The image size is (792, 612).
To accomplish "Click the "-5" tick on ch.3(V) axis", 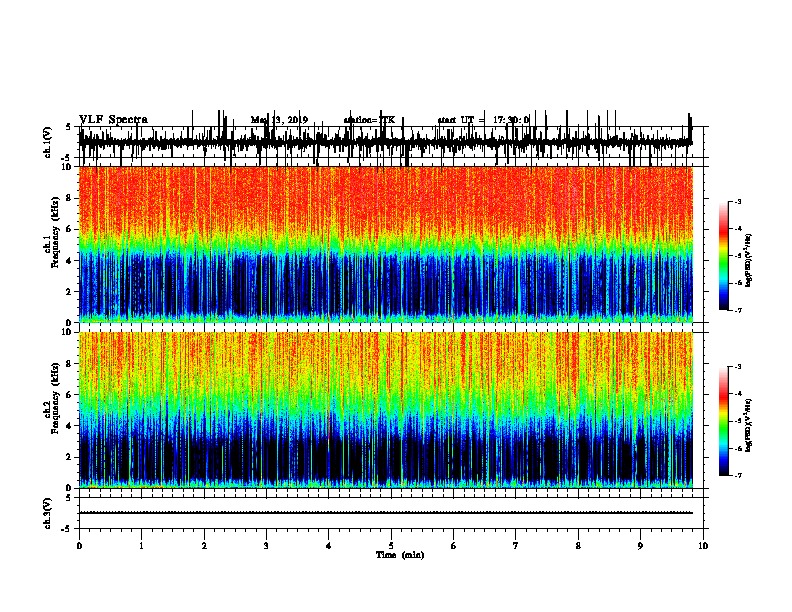I will [66, 529].
